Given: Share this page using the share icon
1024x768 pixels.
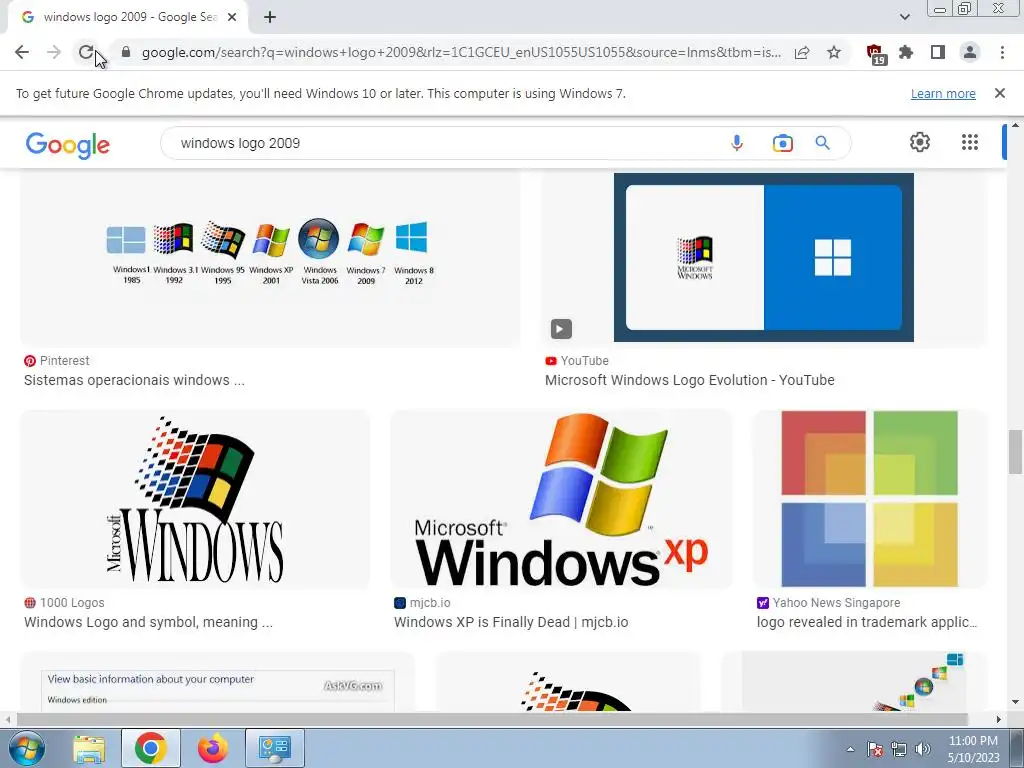Looking at the screenshot, I should [x=802, y=52].
